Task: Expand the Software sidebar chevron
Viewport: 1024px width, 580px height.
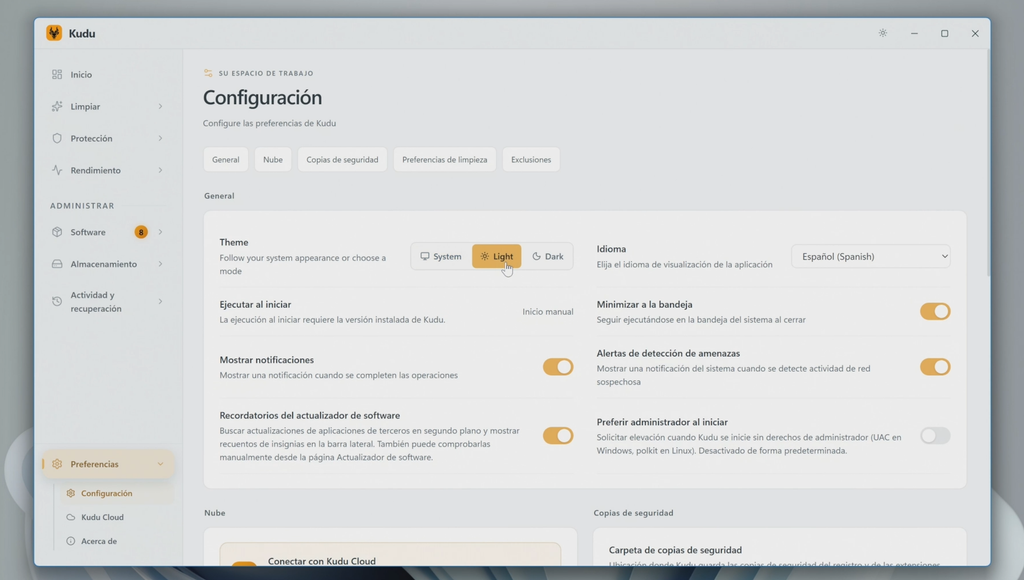Action: (x=160, y=232)
